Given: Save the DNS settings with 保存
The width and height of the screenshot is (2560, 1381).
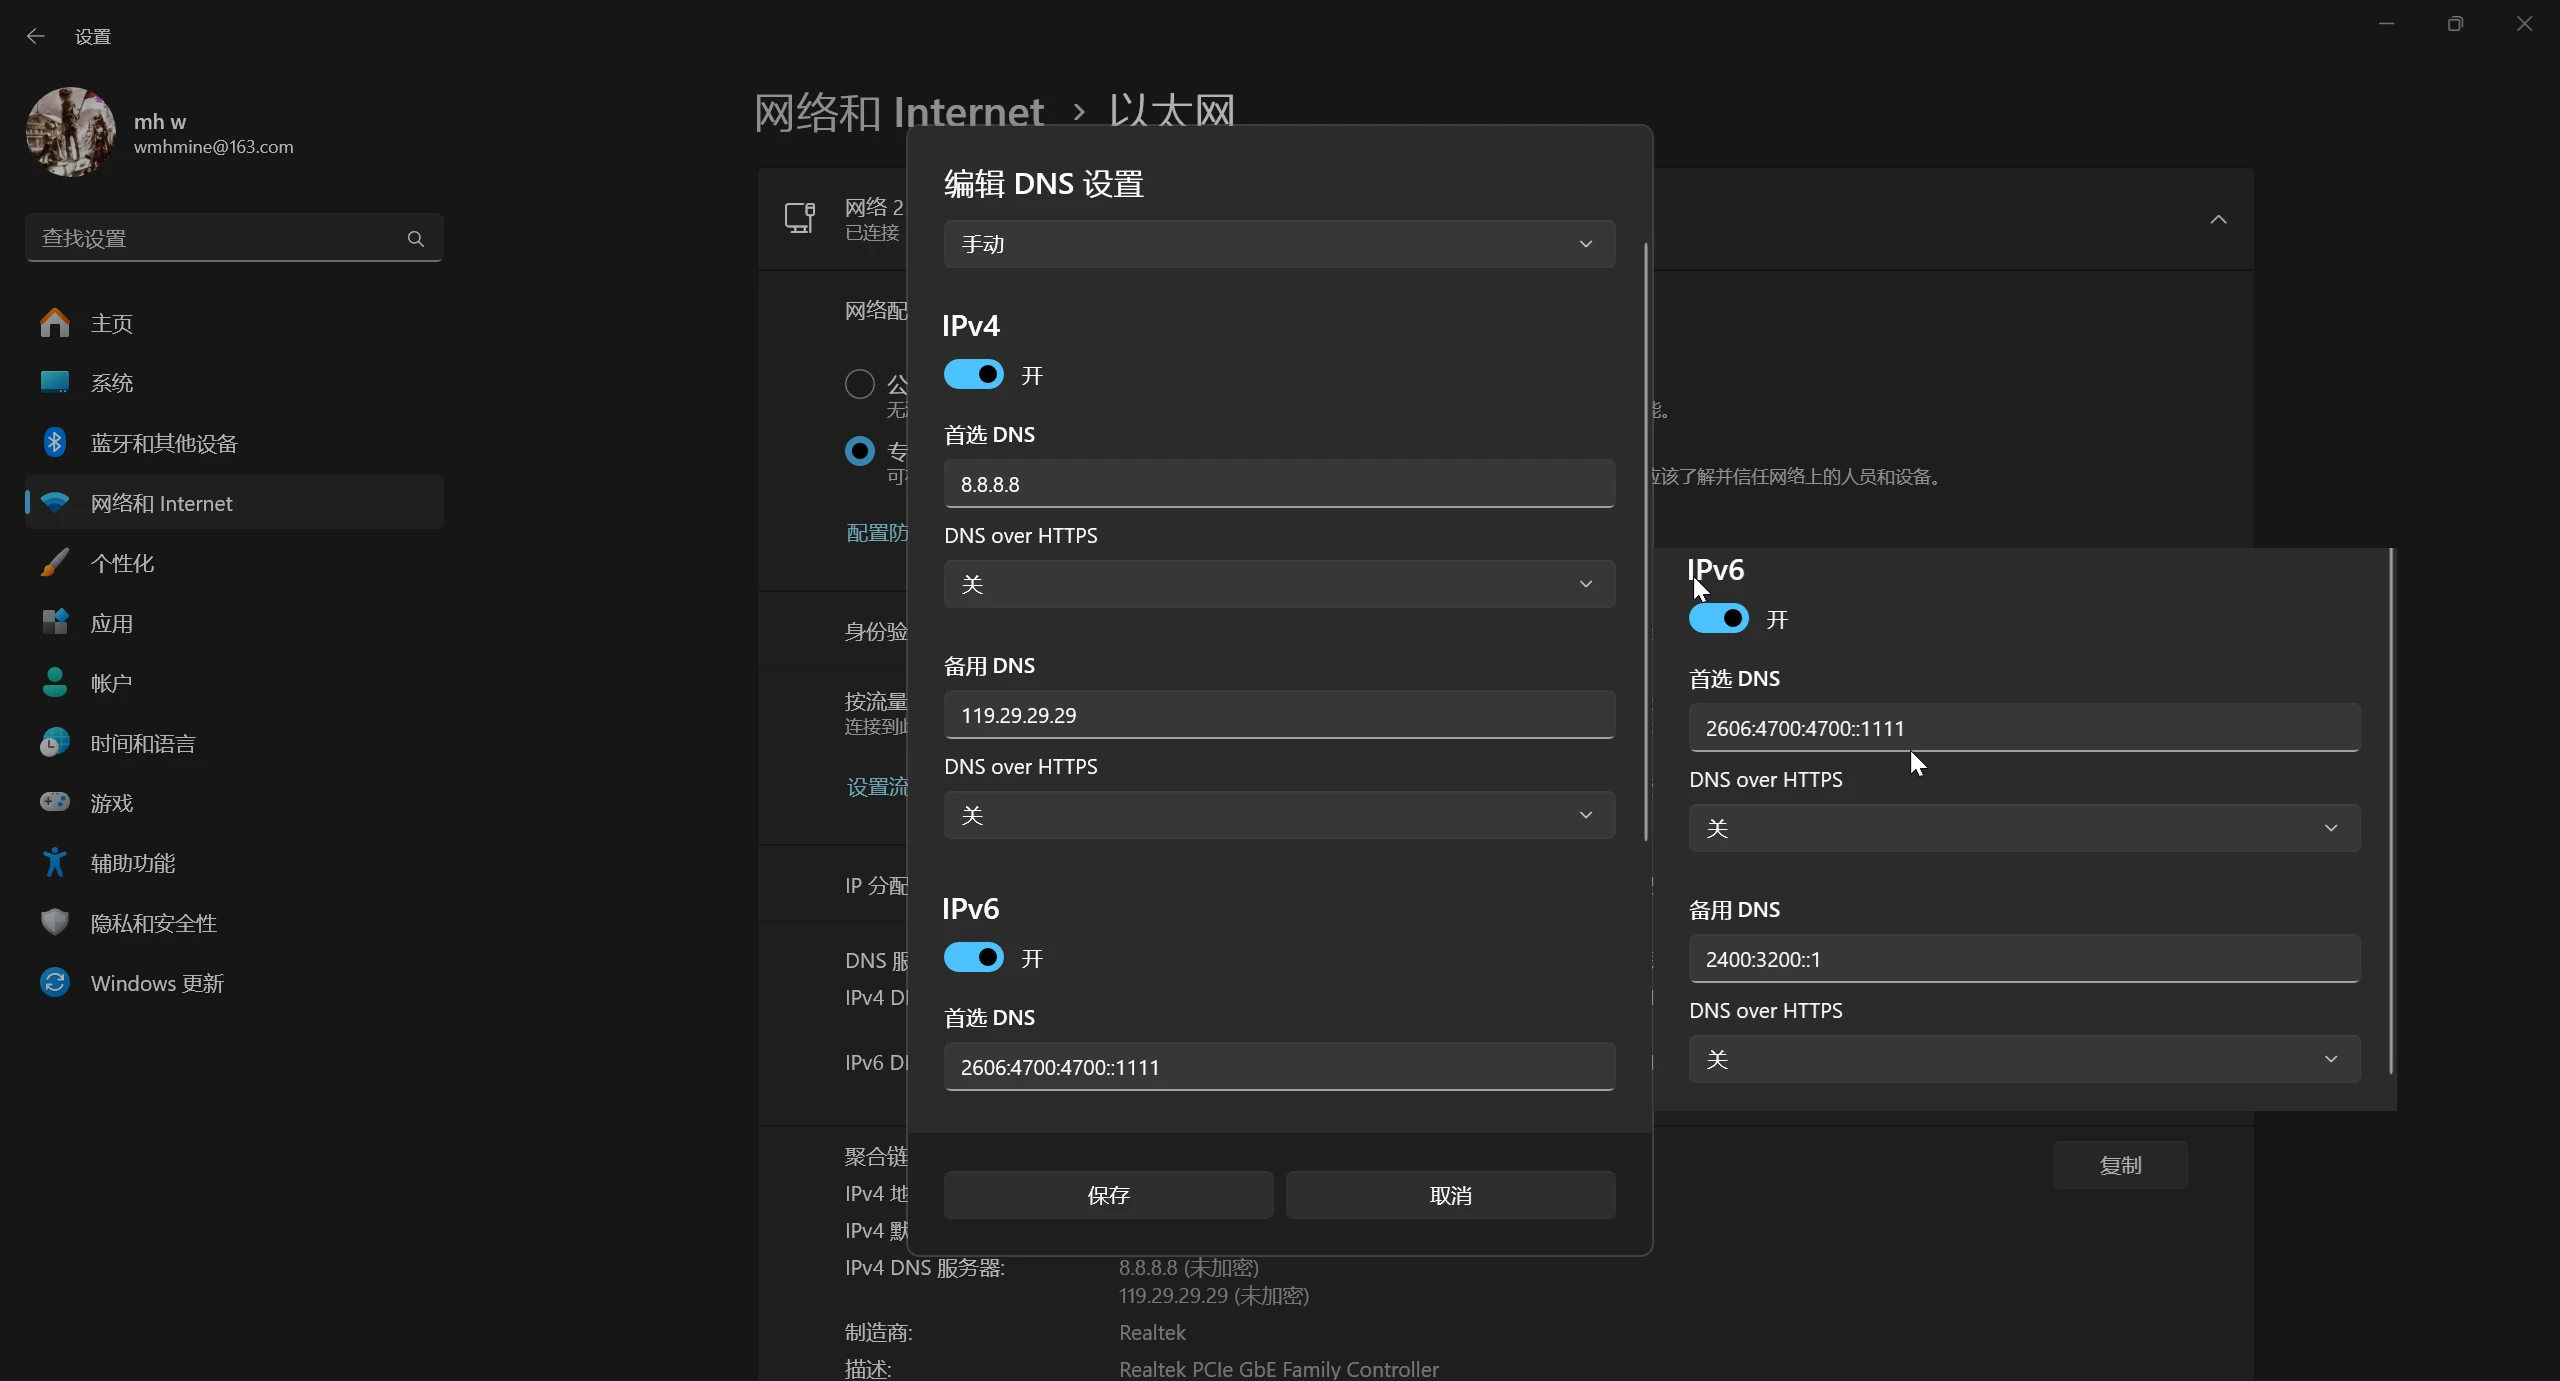Looking at the screenshot, I should (x=1108, y=1194).
